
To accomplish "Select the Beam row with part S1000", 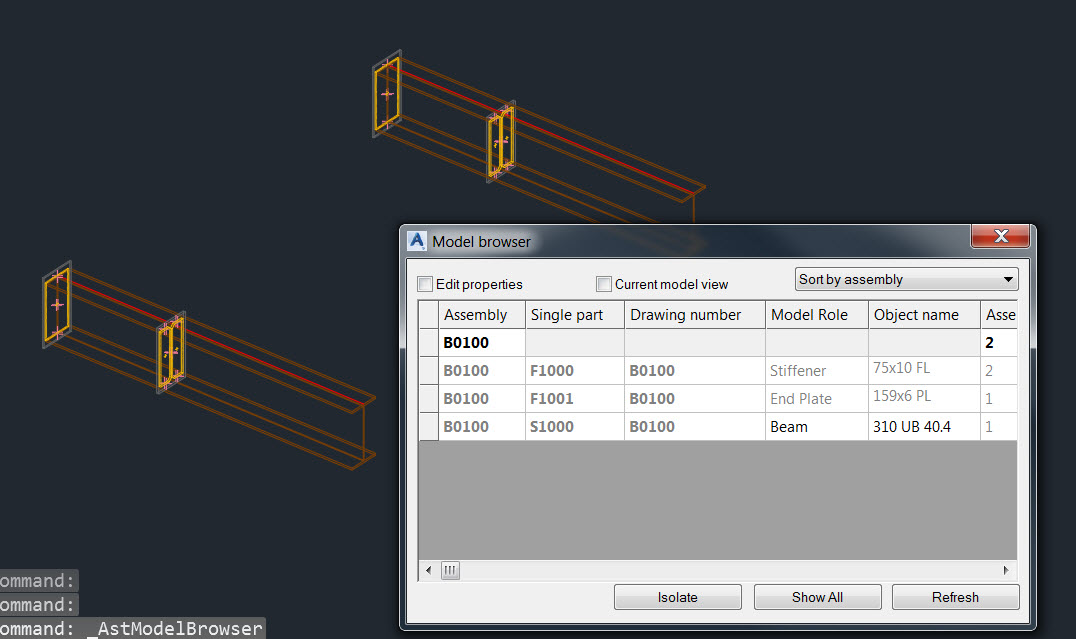I will (476, 427).
